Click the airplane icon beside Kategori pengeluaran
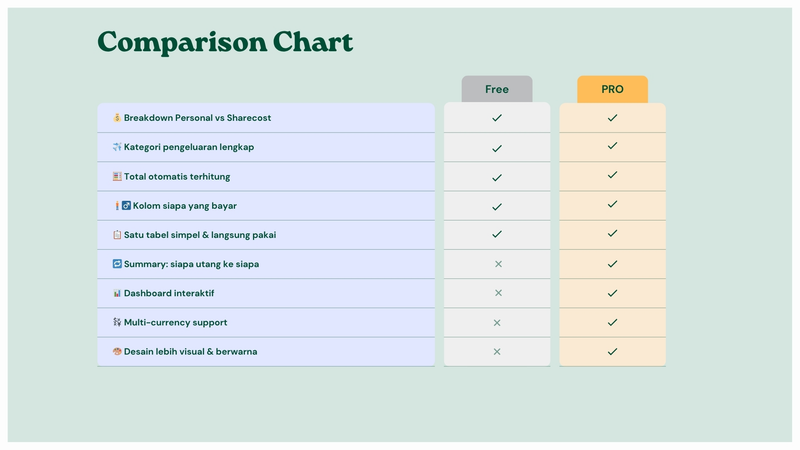 coord(117,147)
